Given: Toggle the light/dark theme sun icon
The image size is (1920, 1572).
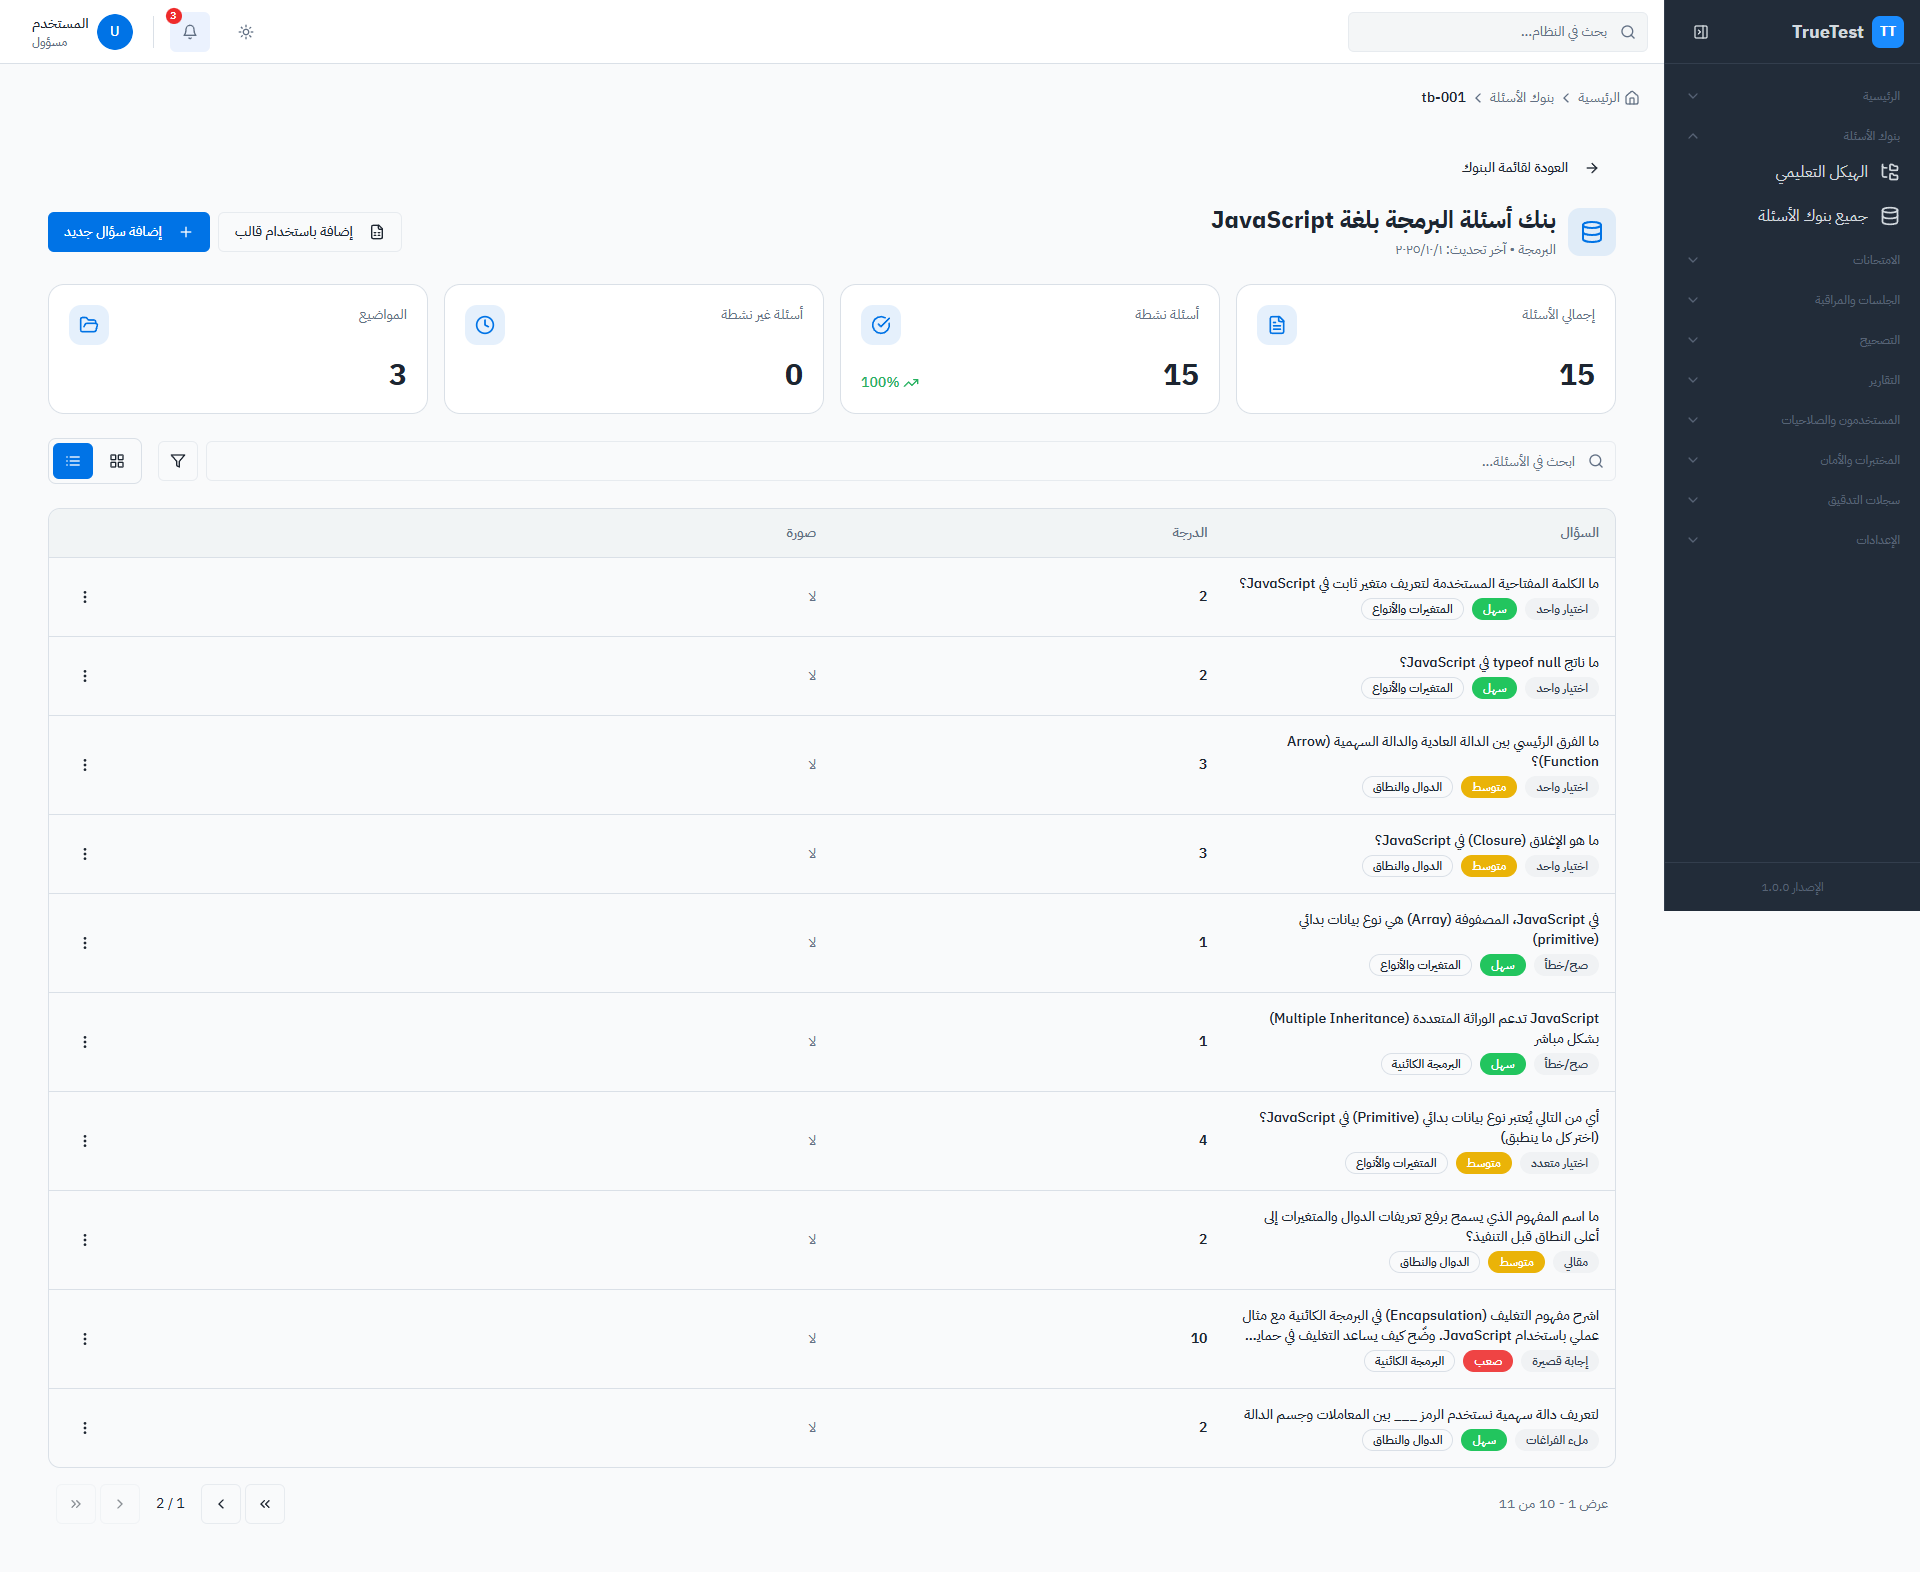Looking at the screenshot, I should tap(246, 32).
